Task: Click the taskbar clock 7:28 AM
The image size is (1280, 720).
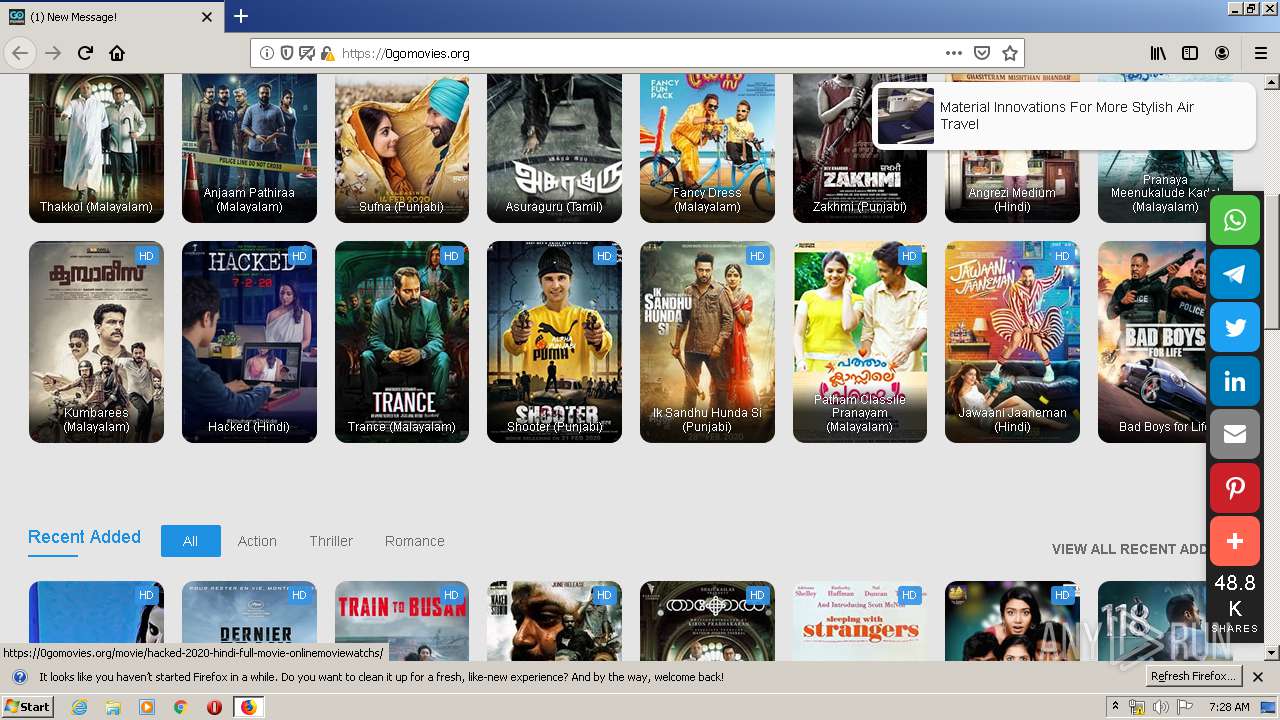Action: [1229, 707]
